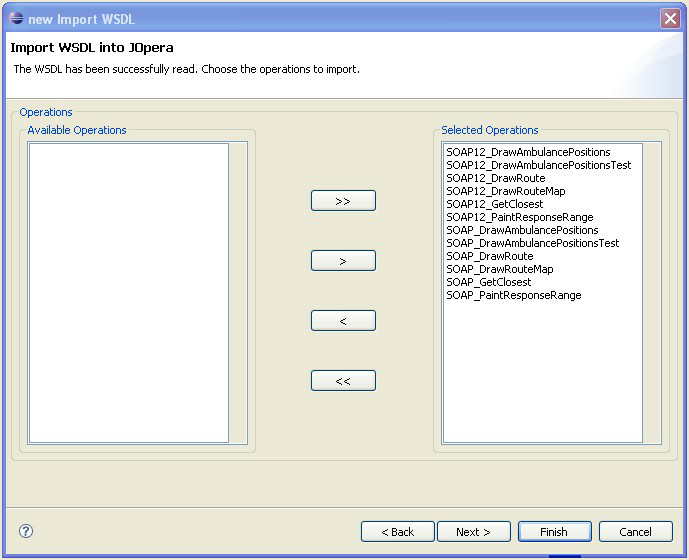Go back with the < Back button
Viewport: 689px width, 560px height.
pos(398,532)
